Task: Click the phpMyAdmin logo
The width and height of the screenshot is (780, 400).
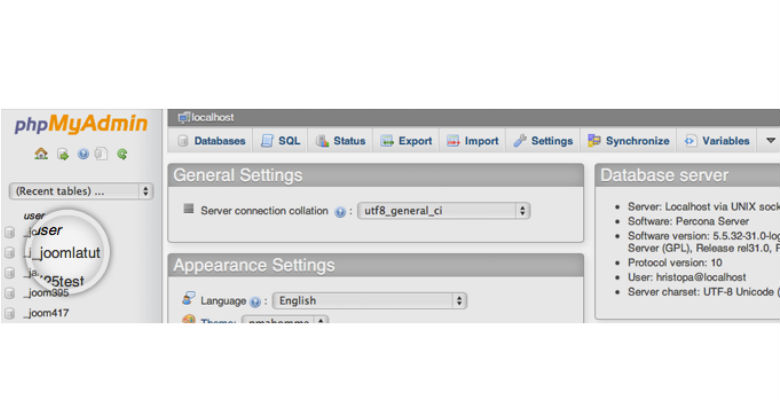Action: pyautogui.click(x=81, y=124)
